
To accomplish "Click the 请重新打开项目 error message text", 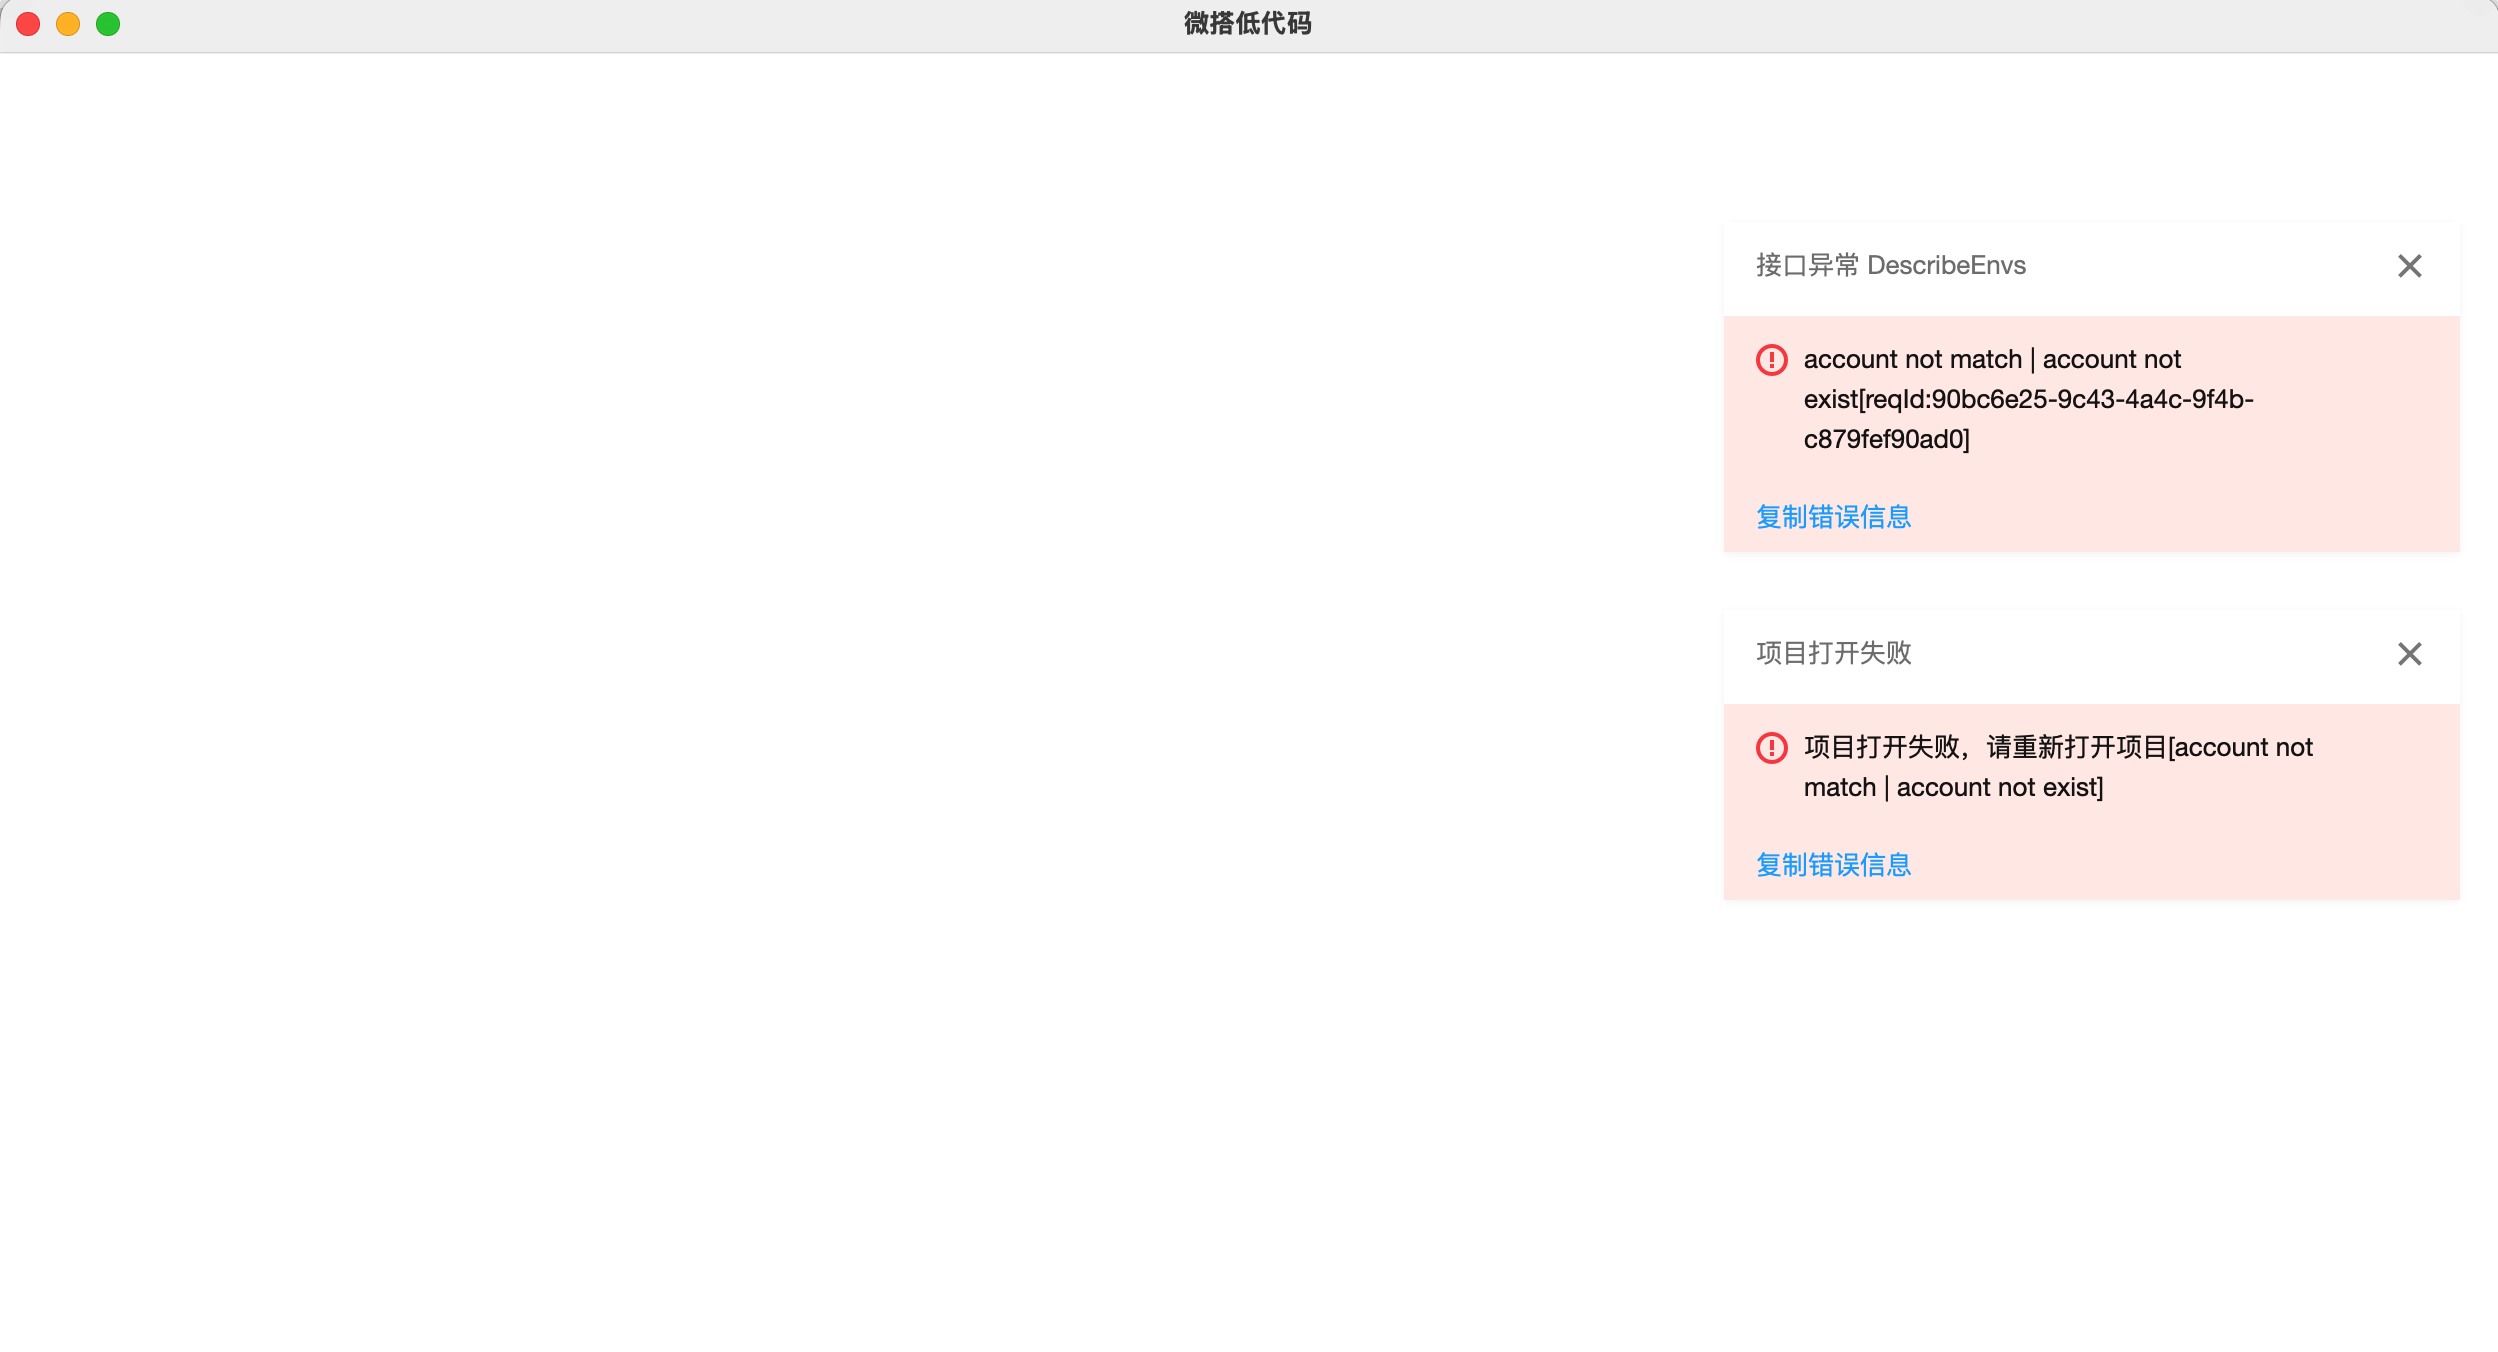I will coord(2075,748).
